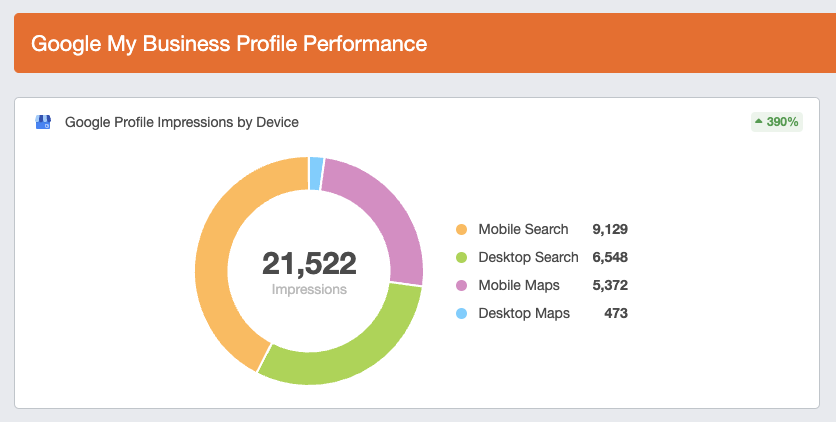Click the 6,548 Desktop Search value
836x422 pixels.
point(609,258)
